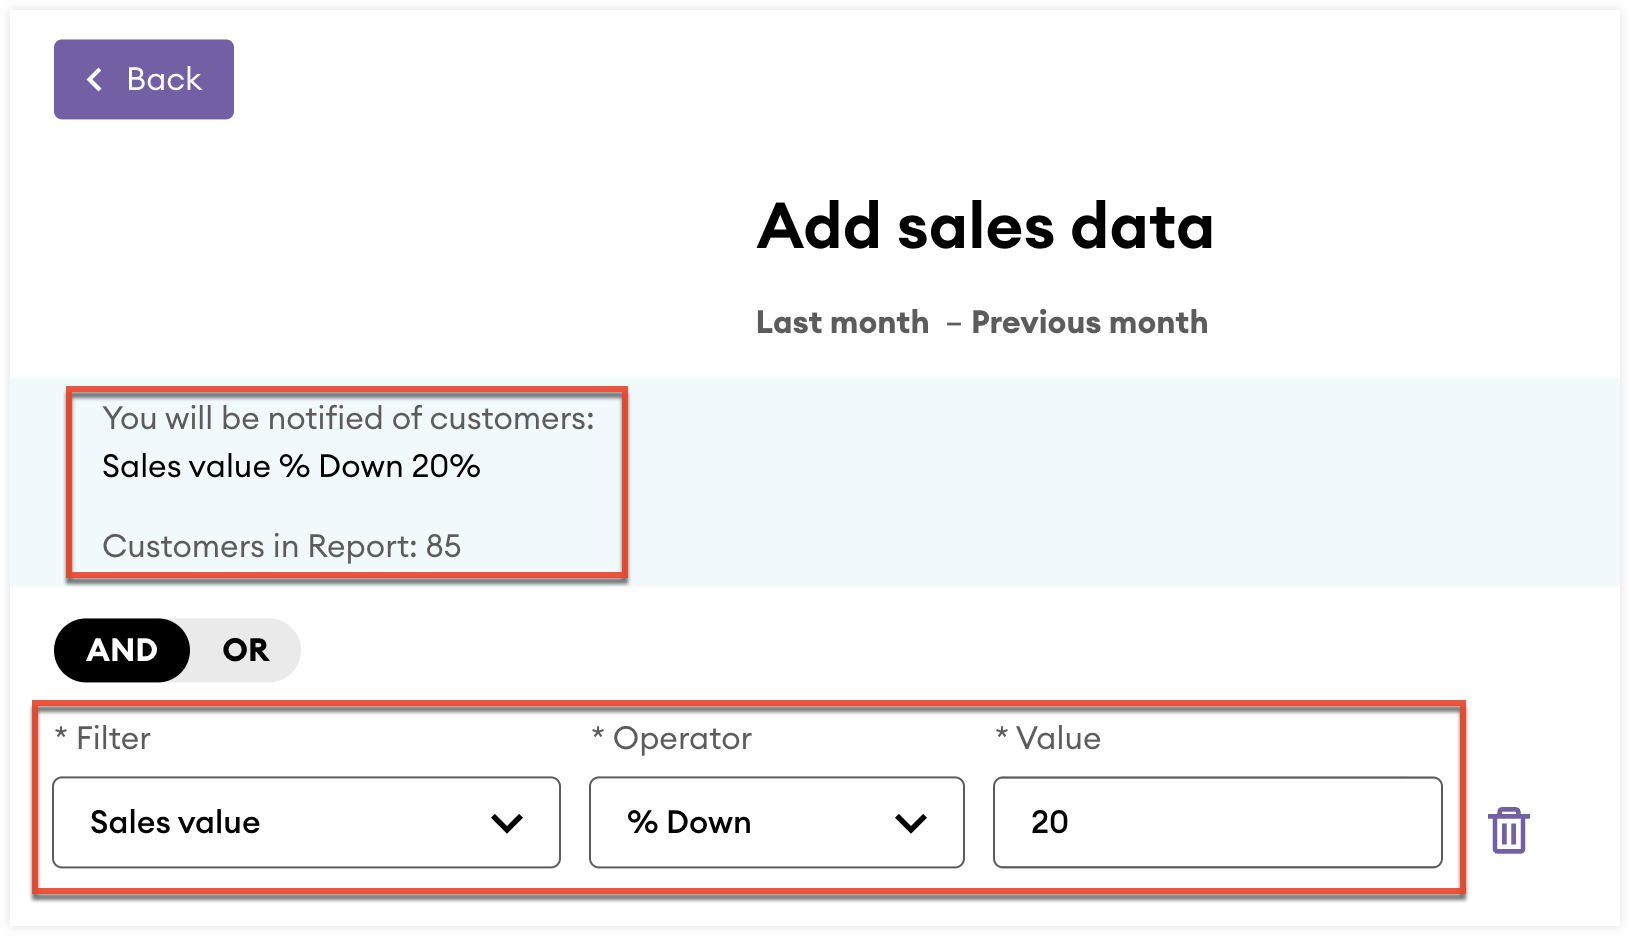
Task: Click the Previous month comparison label
Action: (1090, 322)
